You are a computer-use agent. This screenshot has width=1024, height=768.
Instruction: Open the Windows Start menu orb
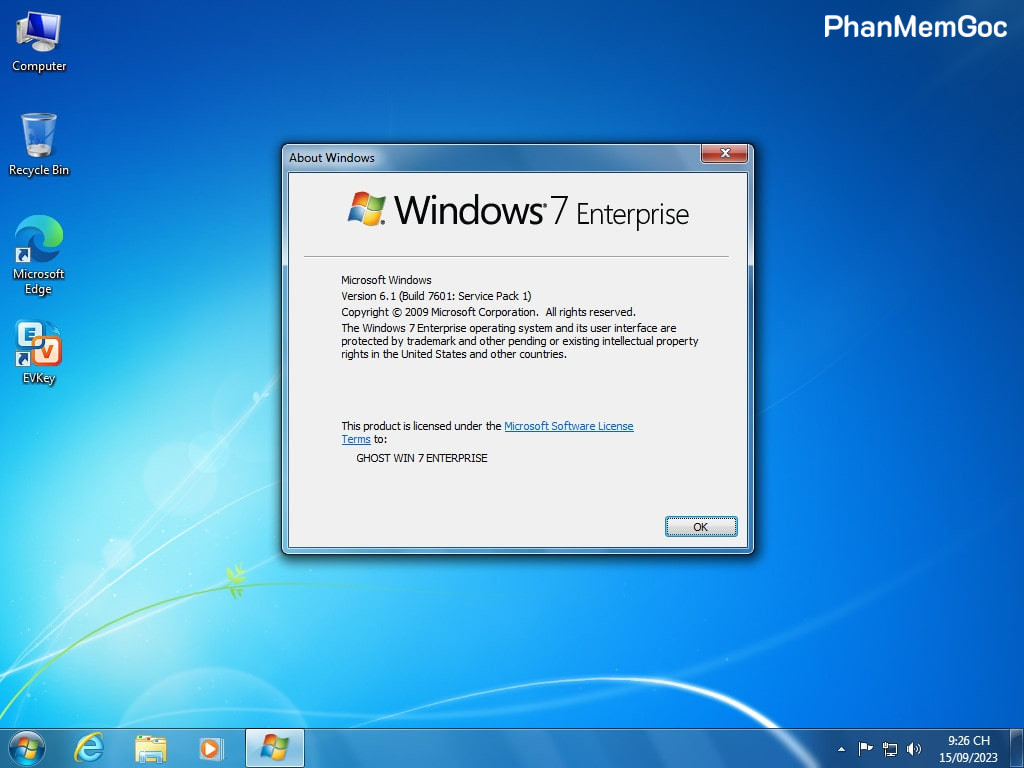(x=26, y=747)
